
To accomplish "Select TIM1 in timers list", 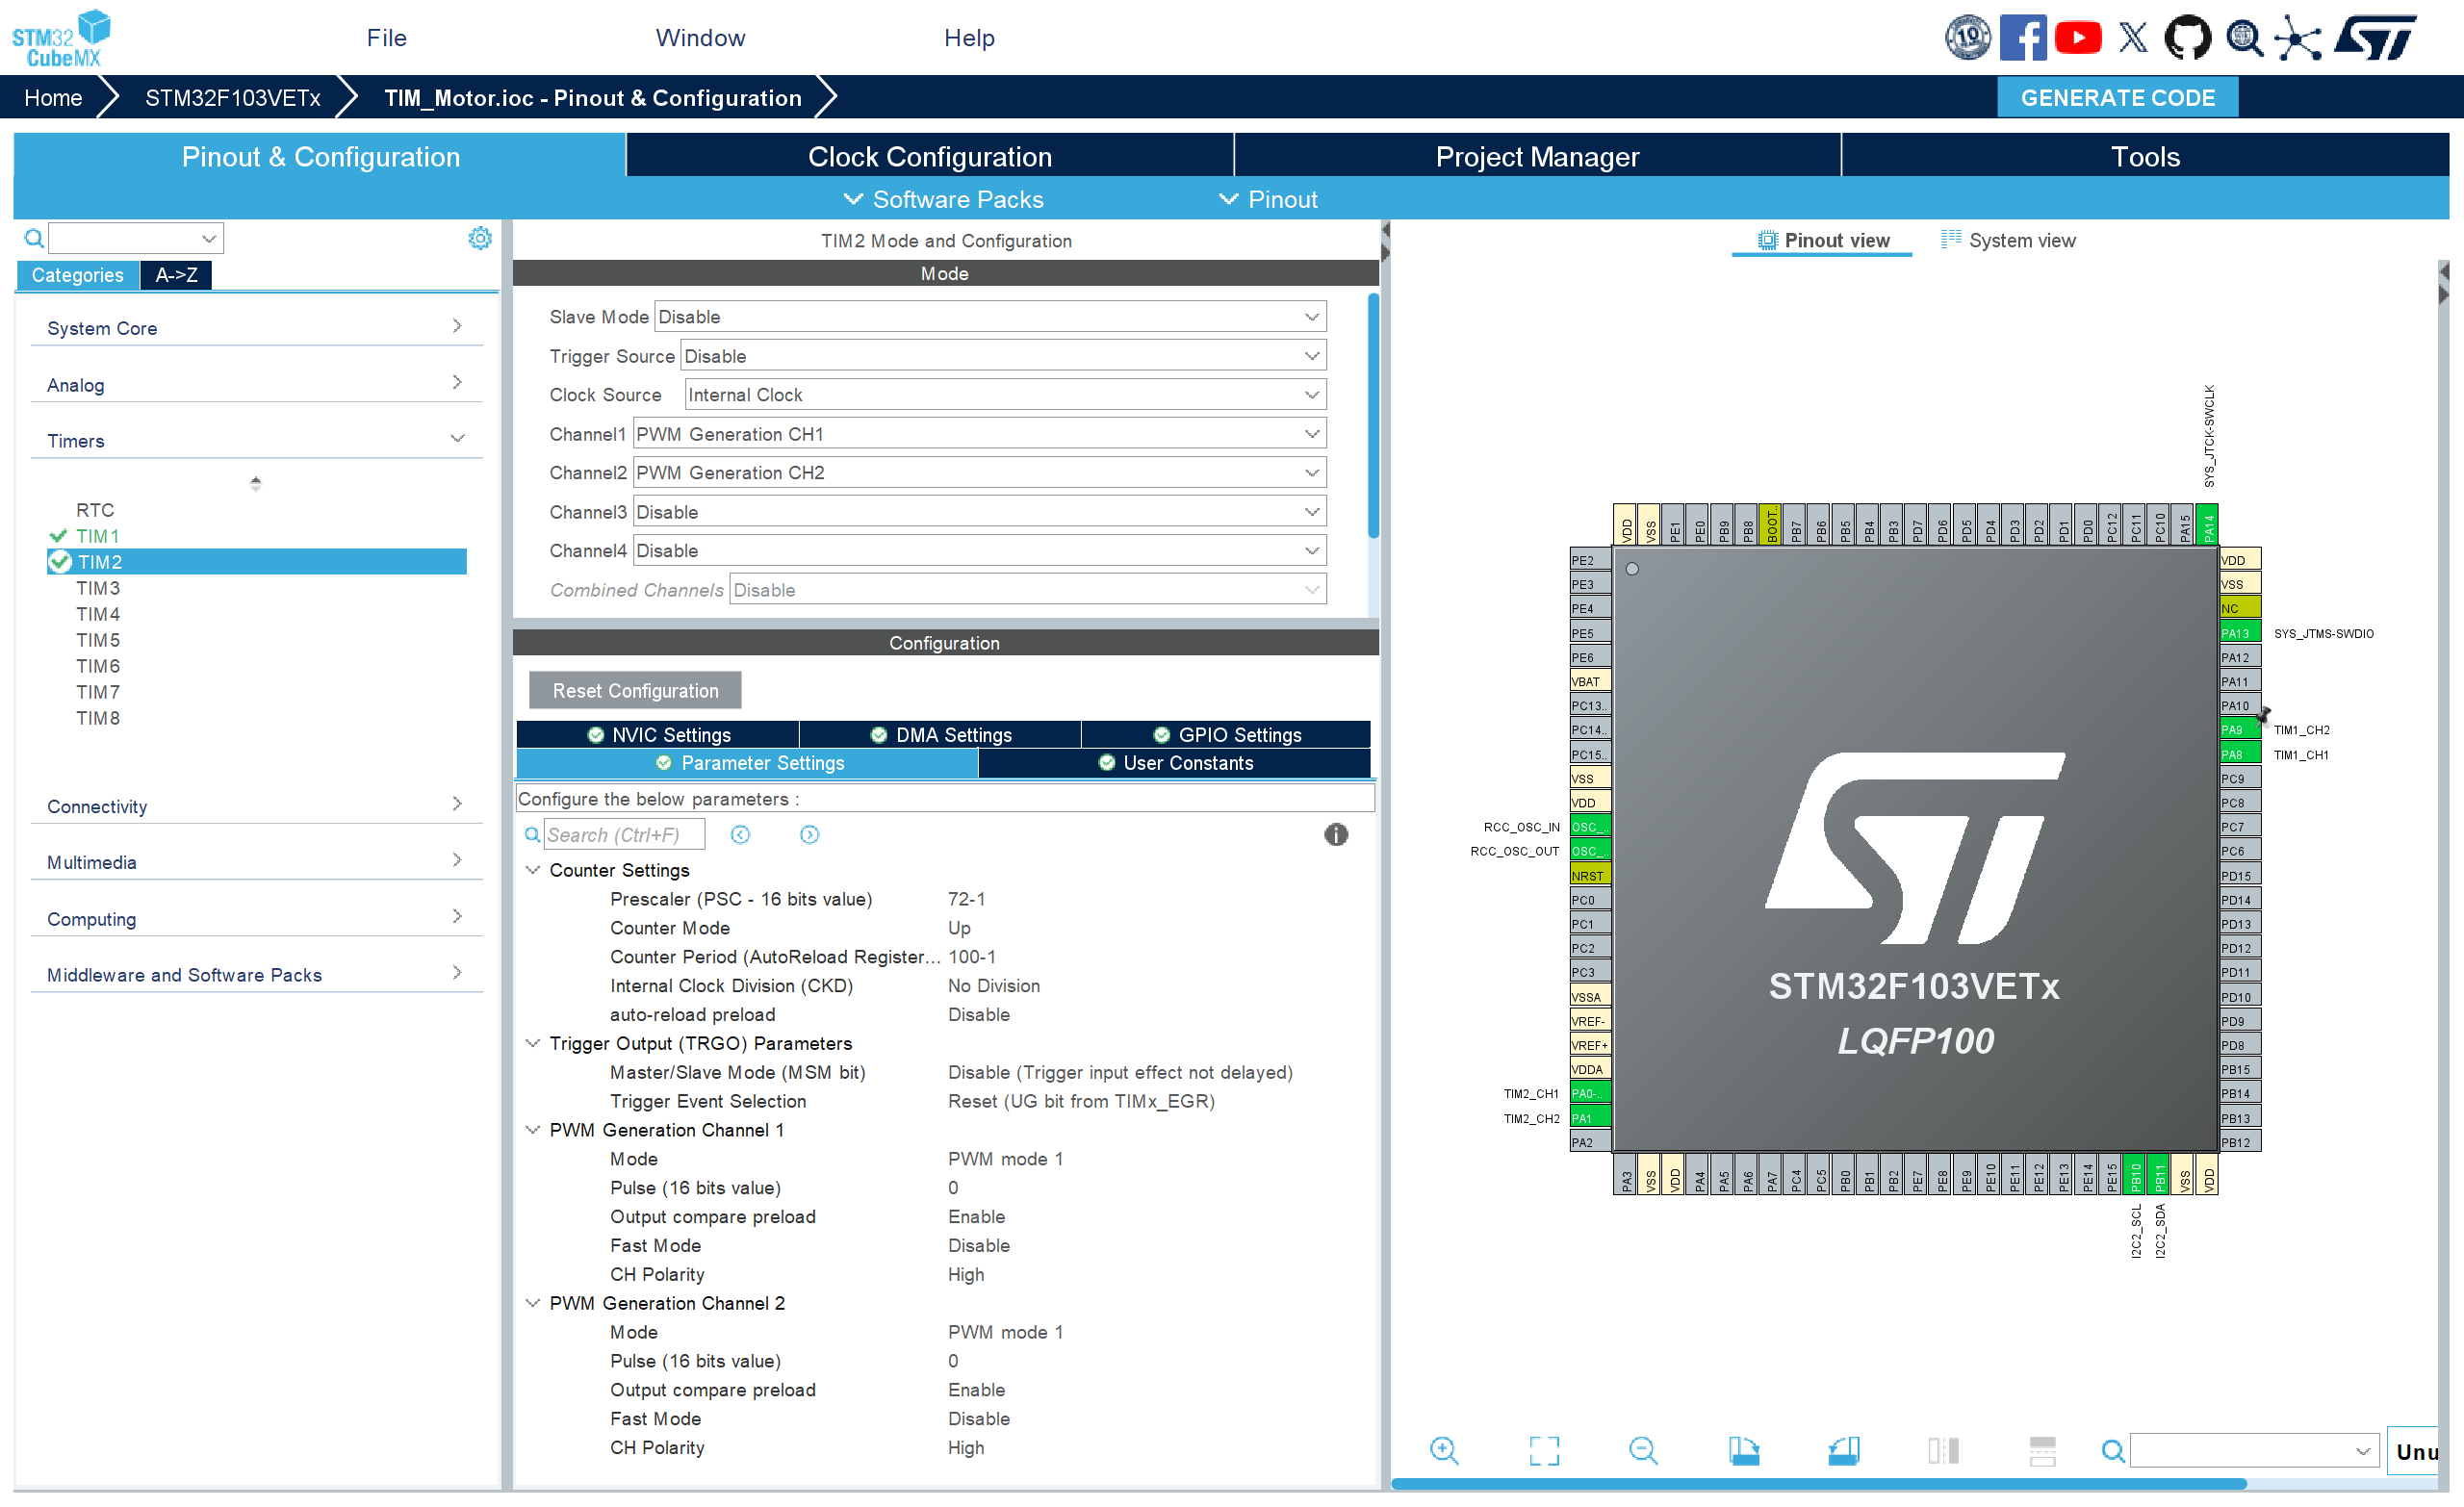I will (98, 536).
